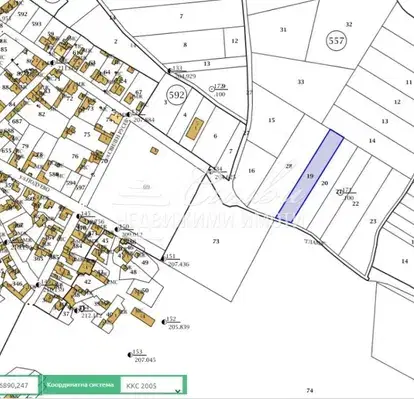Click the orange building near circled 592

click(x=195, y=128)
